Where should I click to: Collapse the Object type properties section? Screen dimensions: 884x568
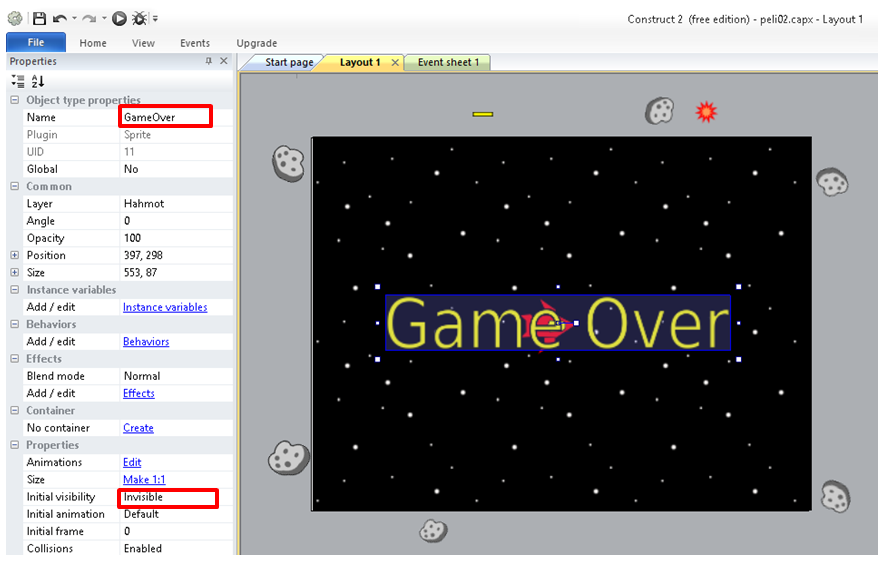click(14, 100)
